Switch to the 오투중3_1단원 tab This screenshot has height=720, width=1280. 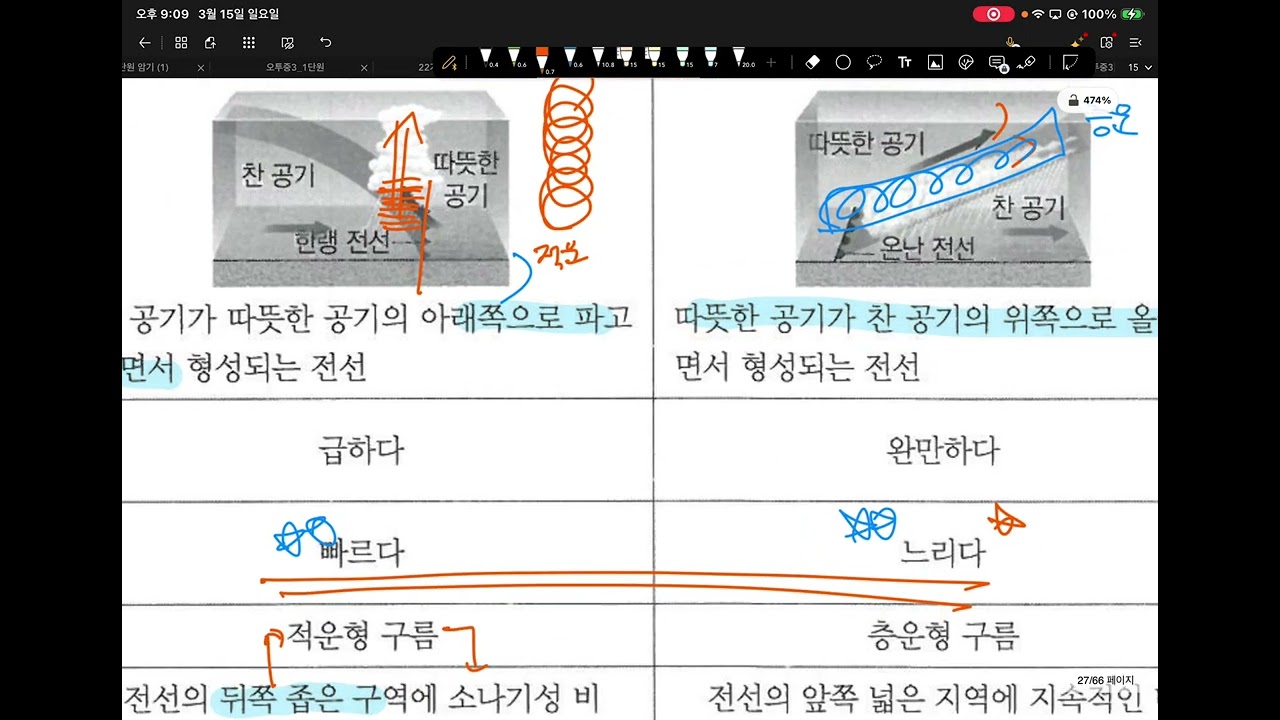point(295,67)
